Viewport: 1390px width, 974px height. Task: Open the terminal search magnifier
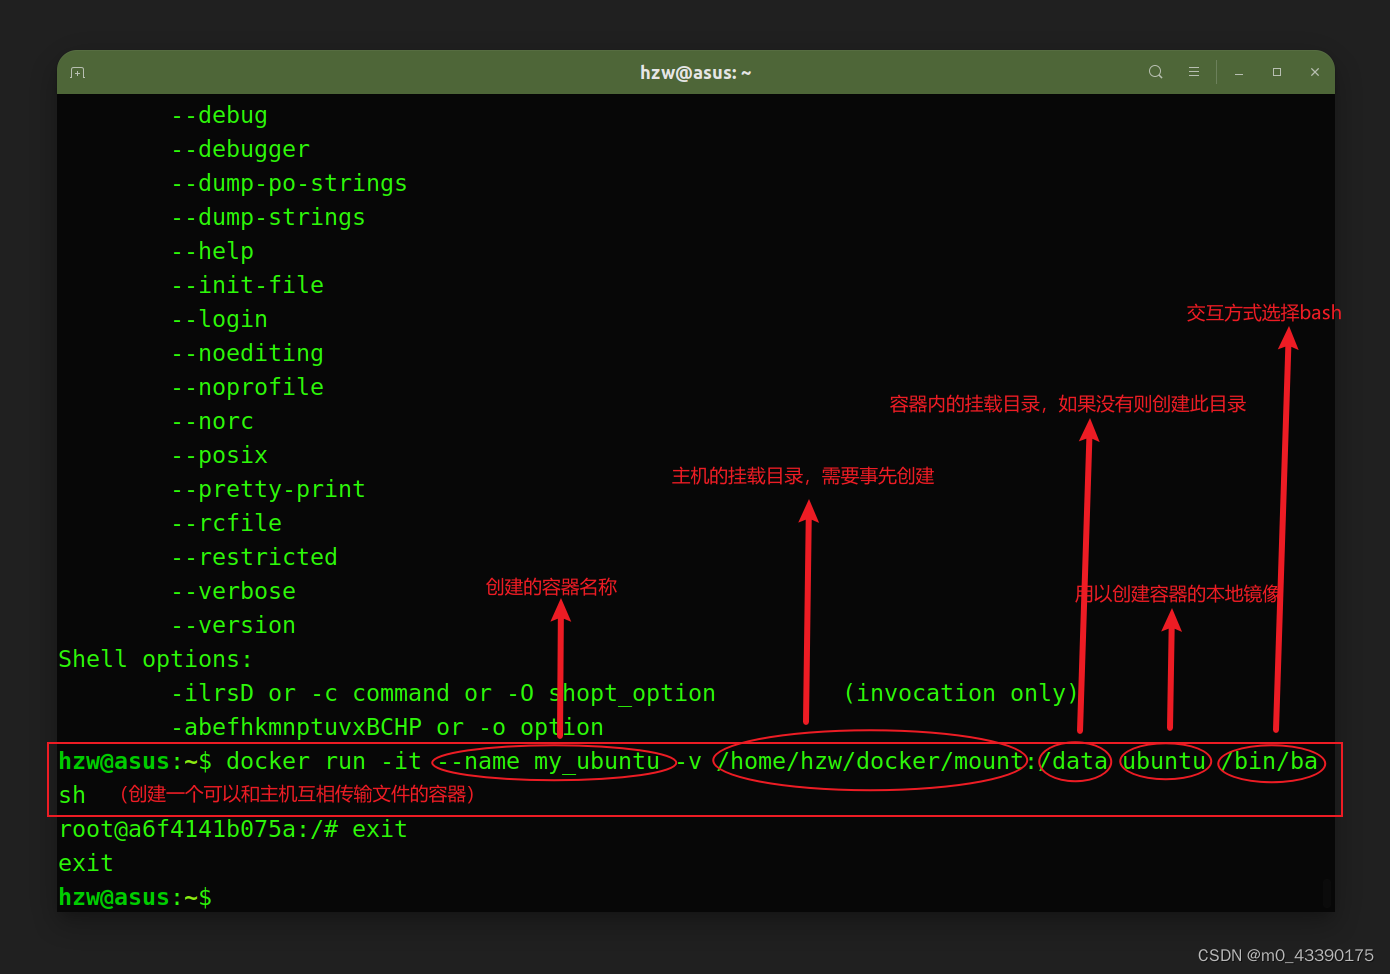pos(1155,71)
